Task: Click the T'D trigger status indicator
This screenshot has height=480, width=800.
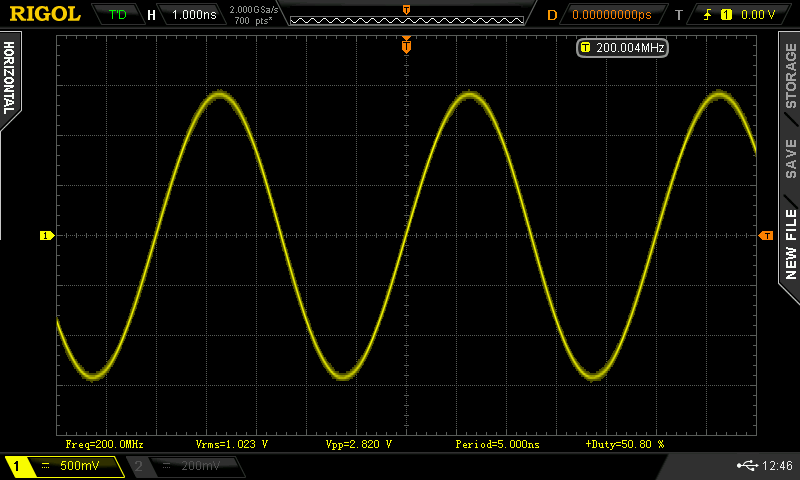Action: coord(117,15)
